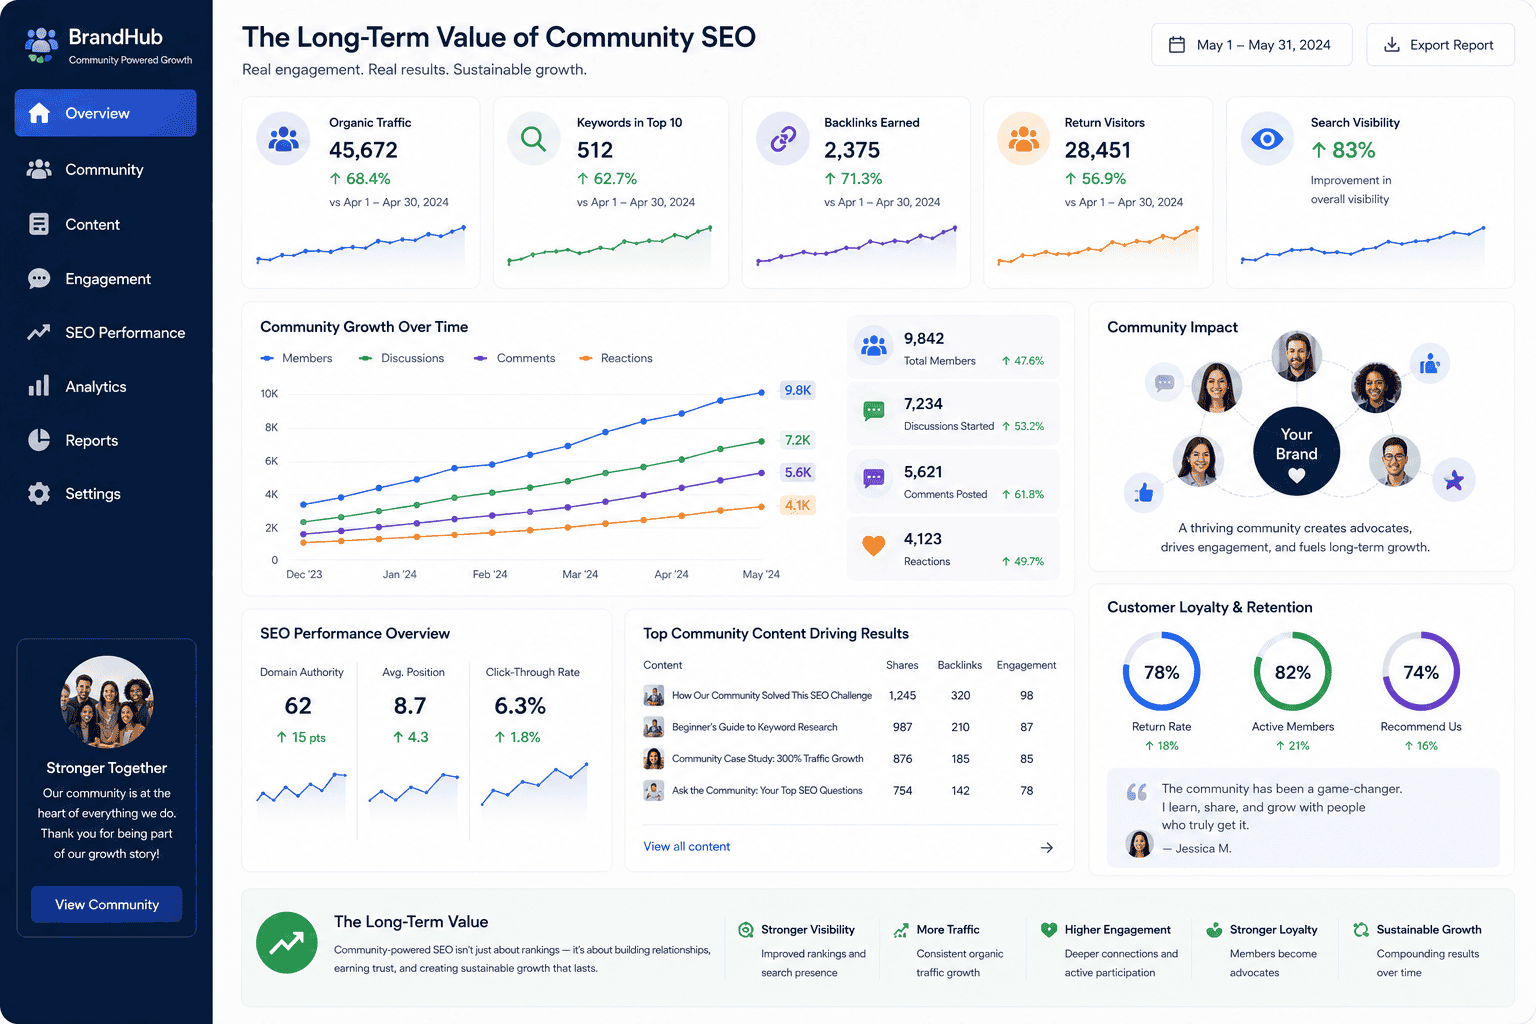Click the Backlinks column header
The height and width of the screenshot is (1024, 1536).
[960, 665]
